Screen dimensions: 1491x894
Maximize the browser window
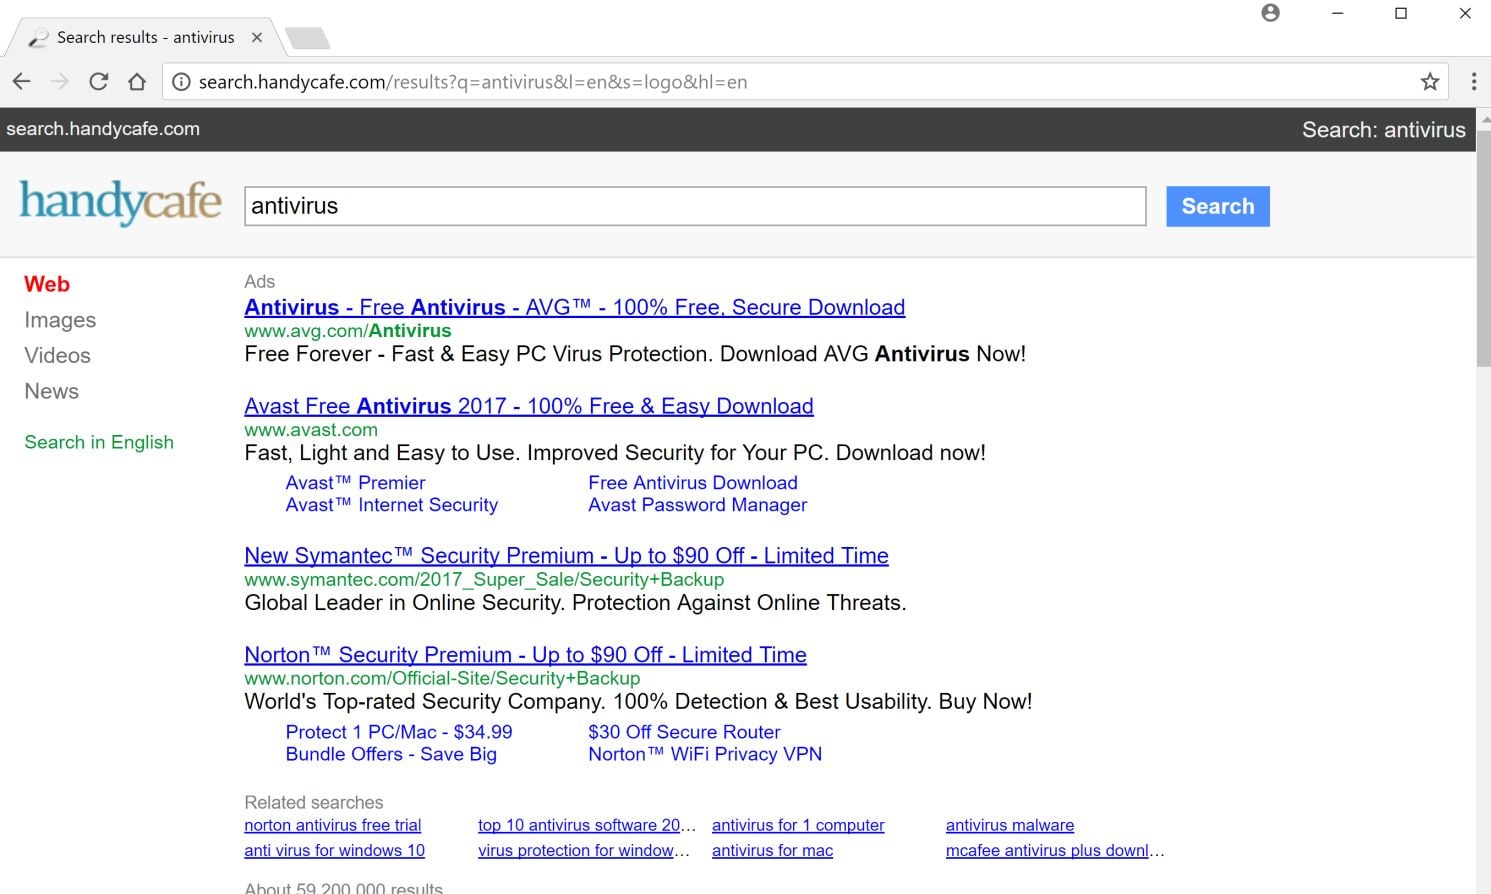pyautogui.click(x=1401, y=13)
